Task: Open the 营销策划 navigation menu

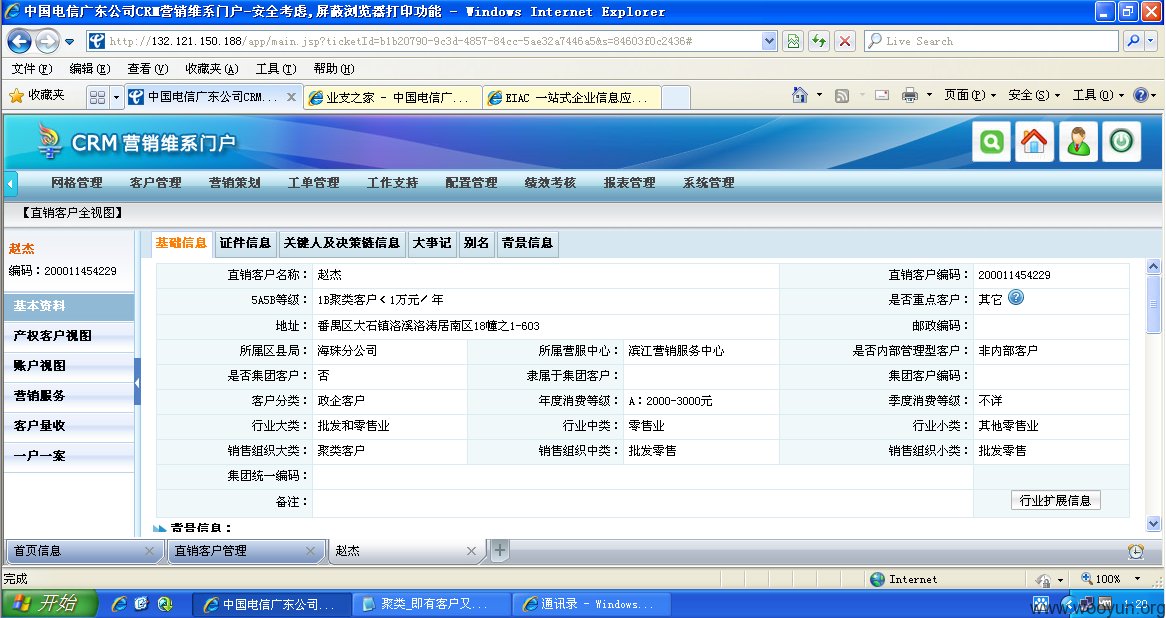Action: (x=234, y=182)
